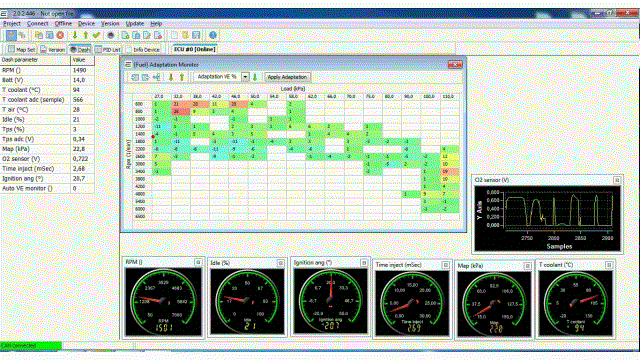Click the small square button on O2 sensor graph
Viewport: 640px width, 360px height.
[617, 180]
